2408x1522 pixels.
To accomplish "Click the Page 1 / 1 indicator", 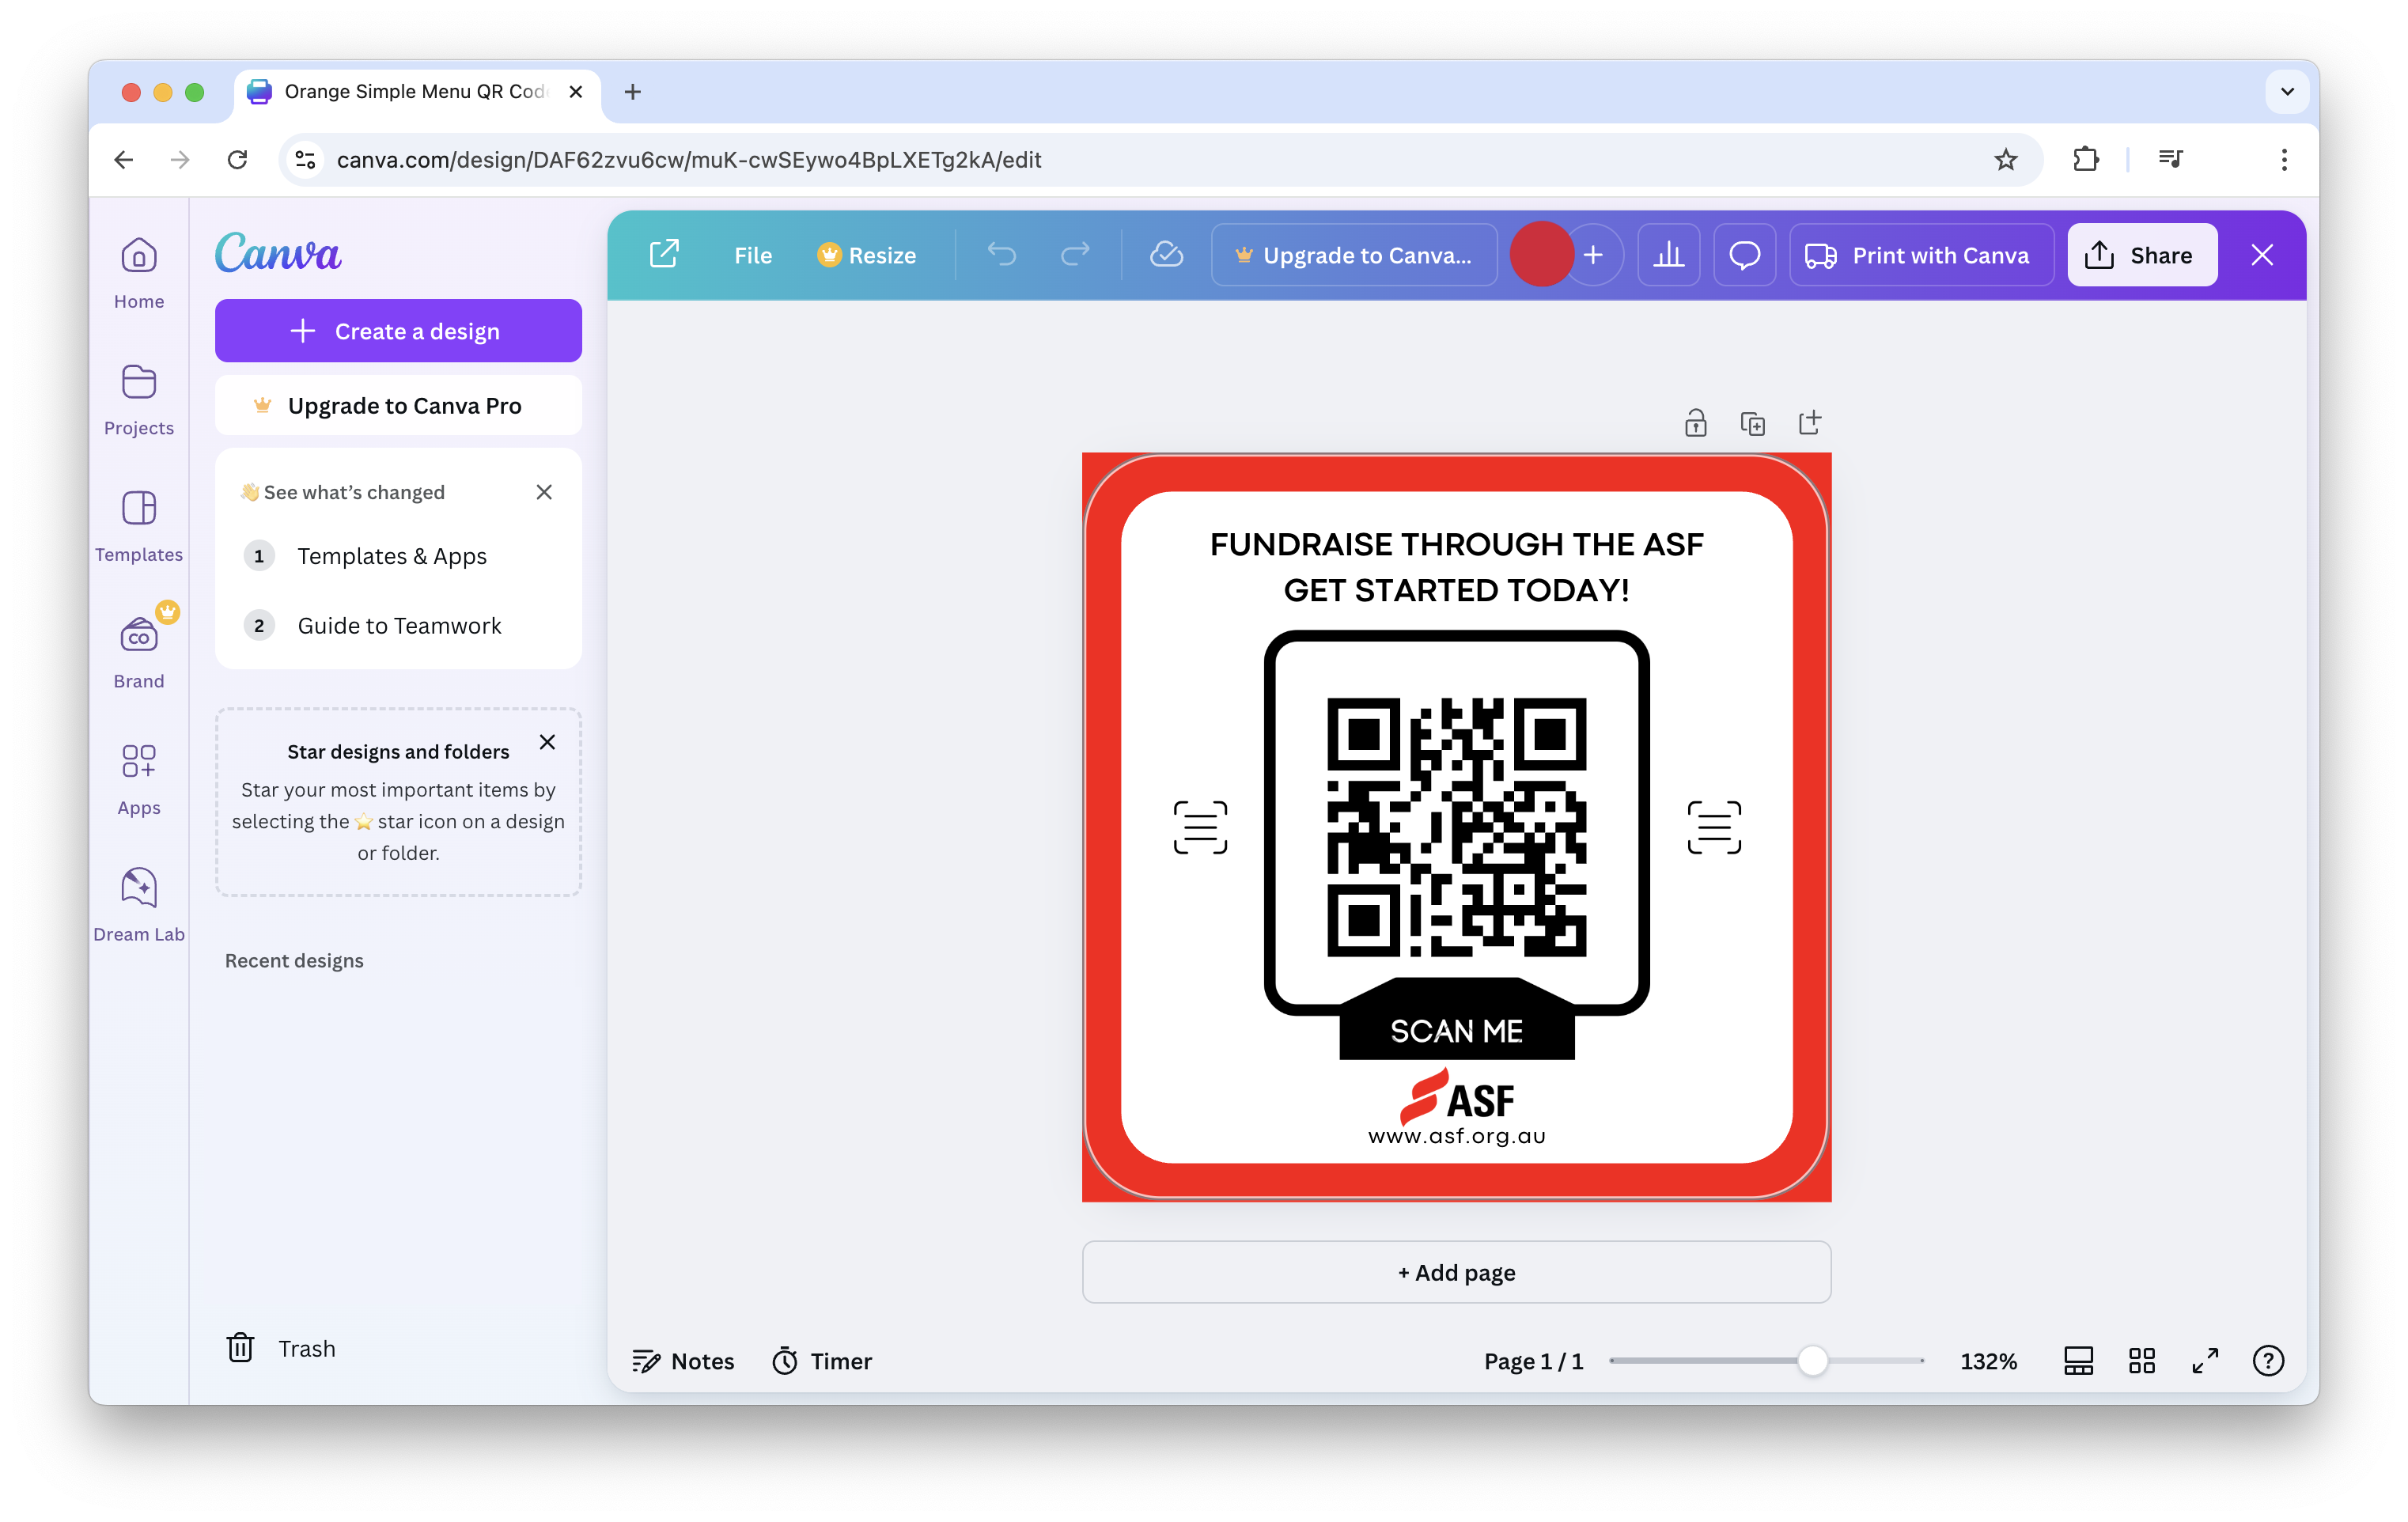I will coord(1533,1361).
